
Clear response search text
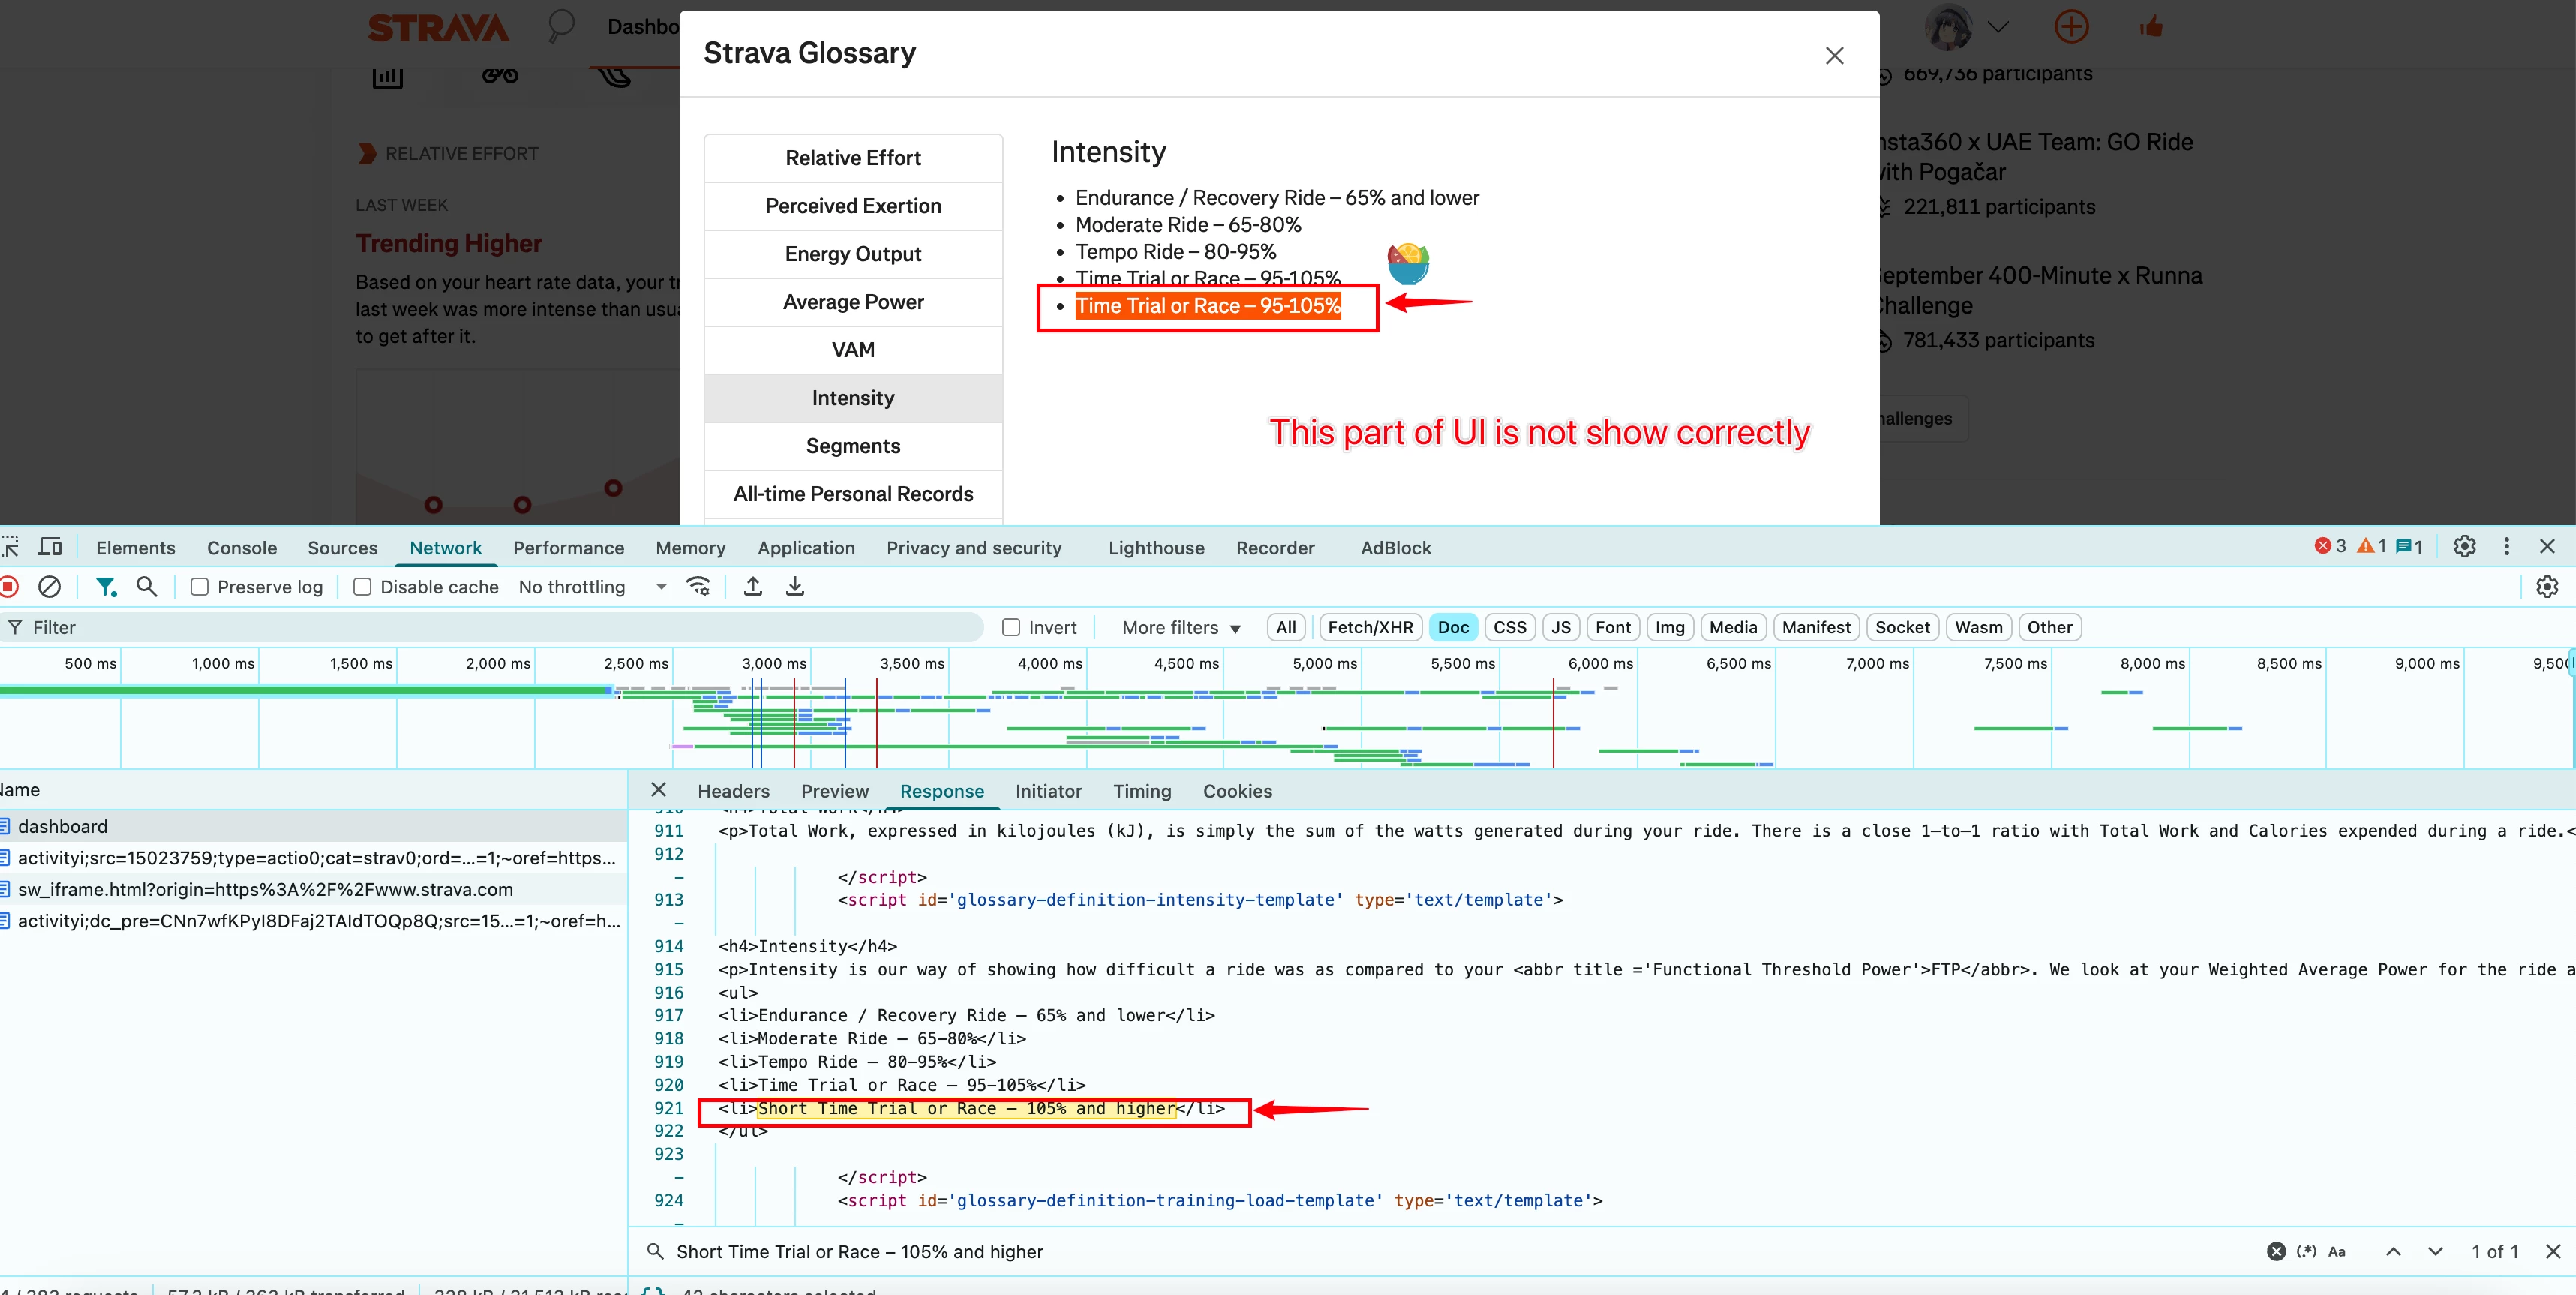2276,1251
